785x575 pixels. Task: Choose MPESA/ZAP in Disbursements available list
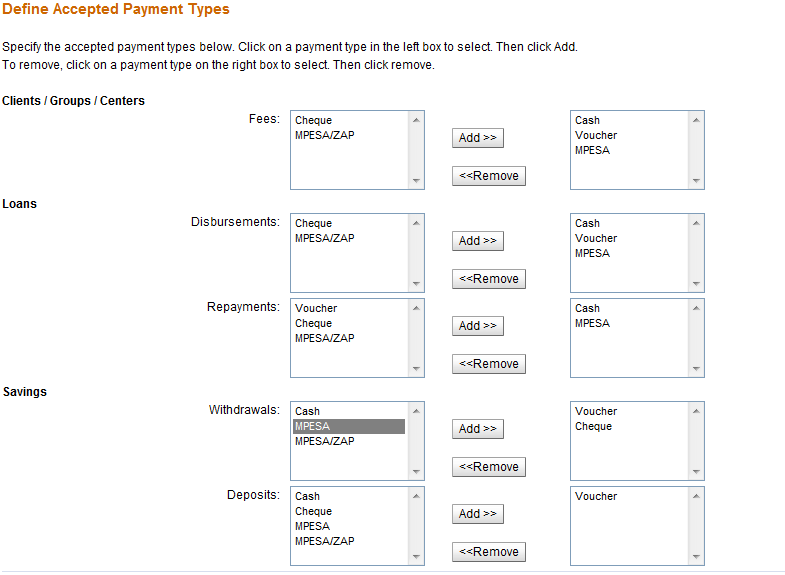(x=325, y=239)
